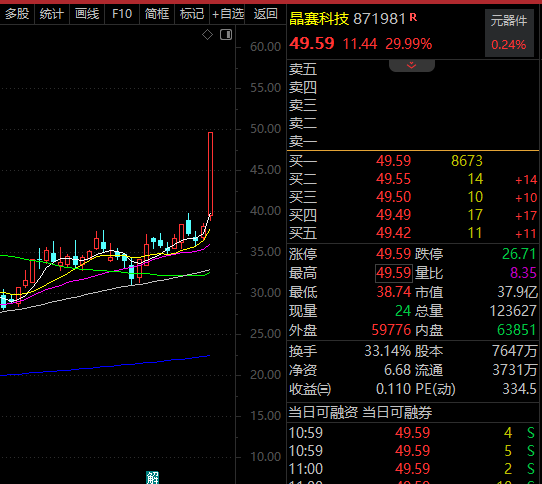The height and width of the screenshot is (484, 542).
Task: Click the stock name 晶赛科技
Action: pyautogui.click(x=319, y=19)
